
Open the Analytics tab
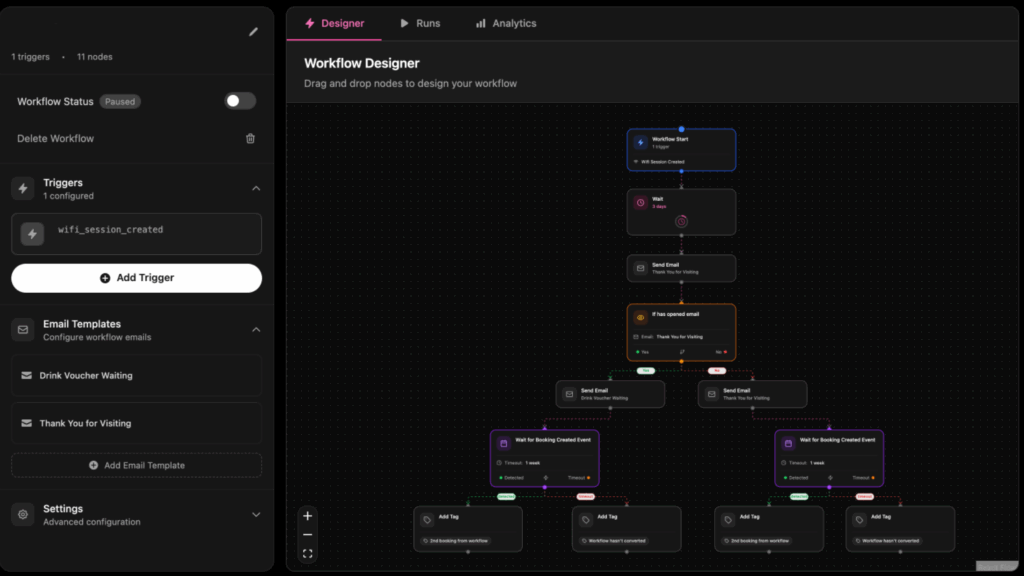coord(506,24)
